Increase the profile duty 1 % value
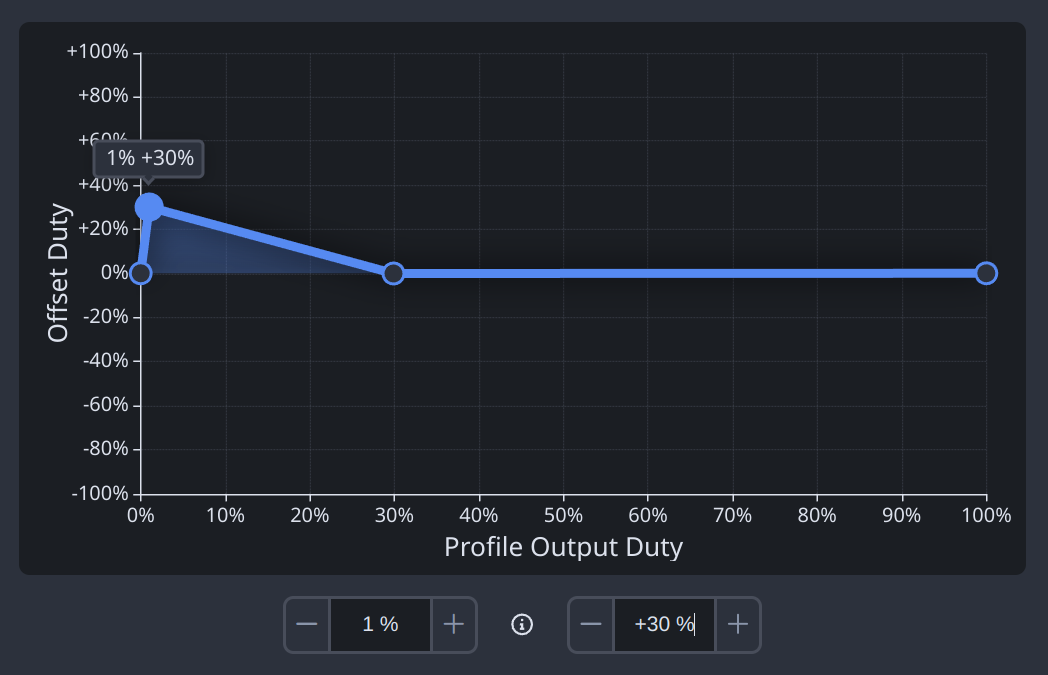The image size is (1048, 675). 454,625
